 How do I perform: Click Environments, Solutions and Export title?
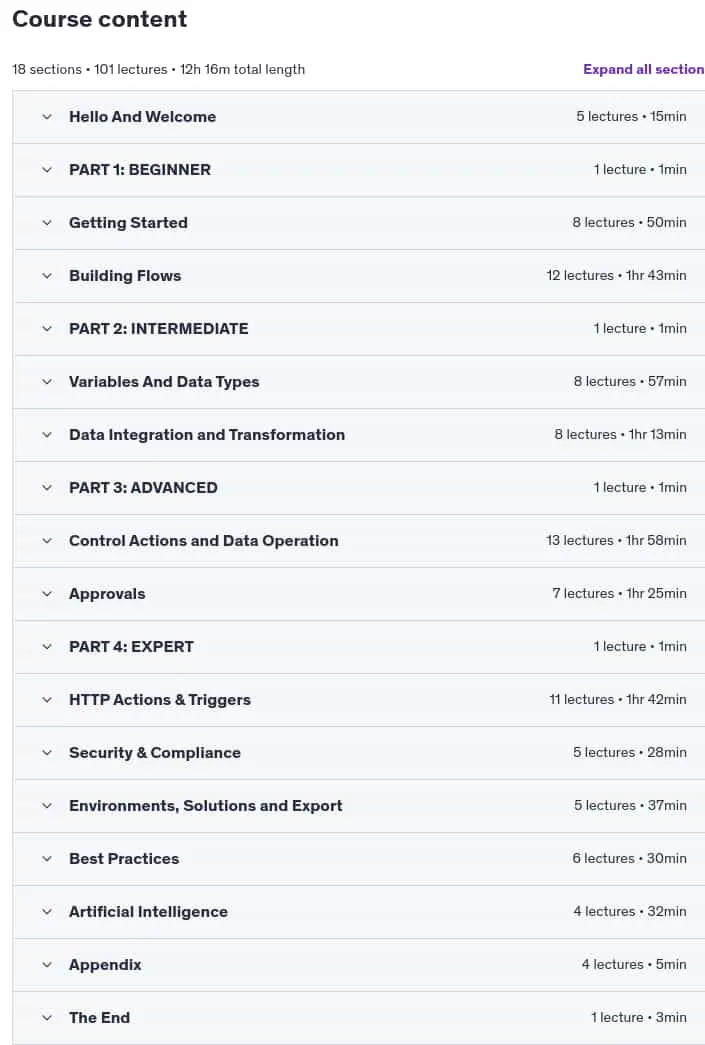click(205, 806)
